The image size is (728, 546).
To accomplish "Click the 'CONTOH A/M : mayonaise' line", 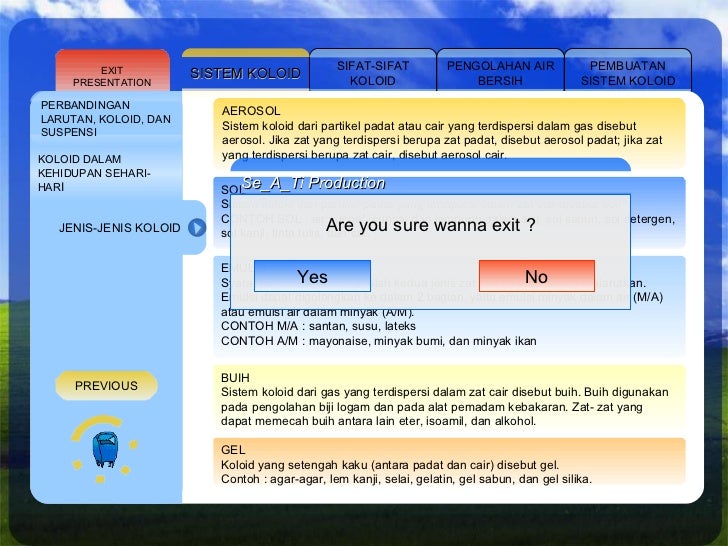I will [378, 341].
